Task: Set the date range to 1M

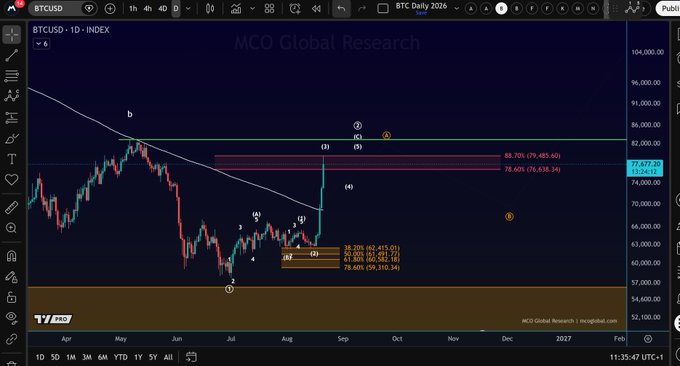Action: click(x=71, y=357)
